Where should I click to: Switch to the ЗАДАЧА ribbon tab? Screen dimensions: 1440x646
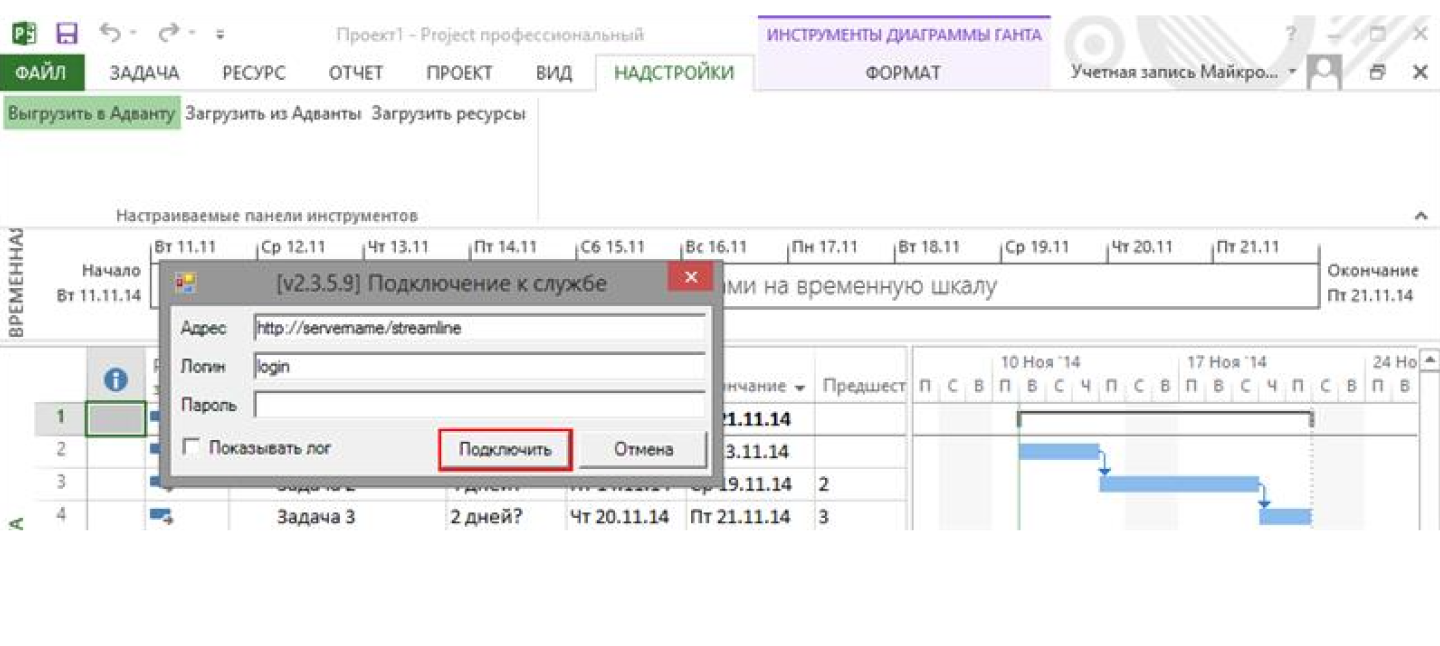144,73
